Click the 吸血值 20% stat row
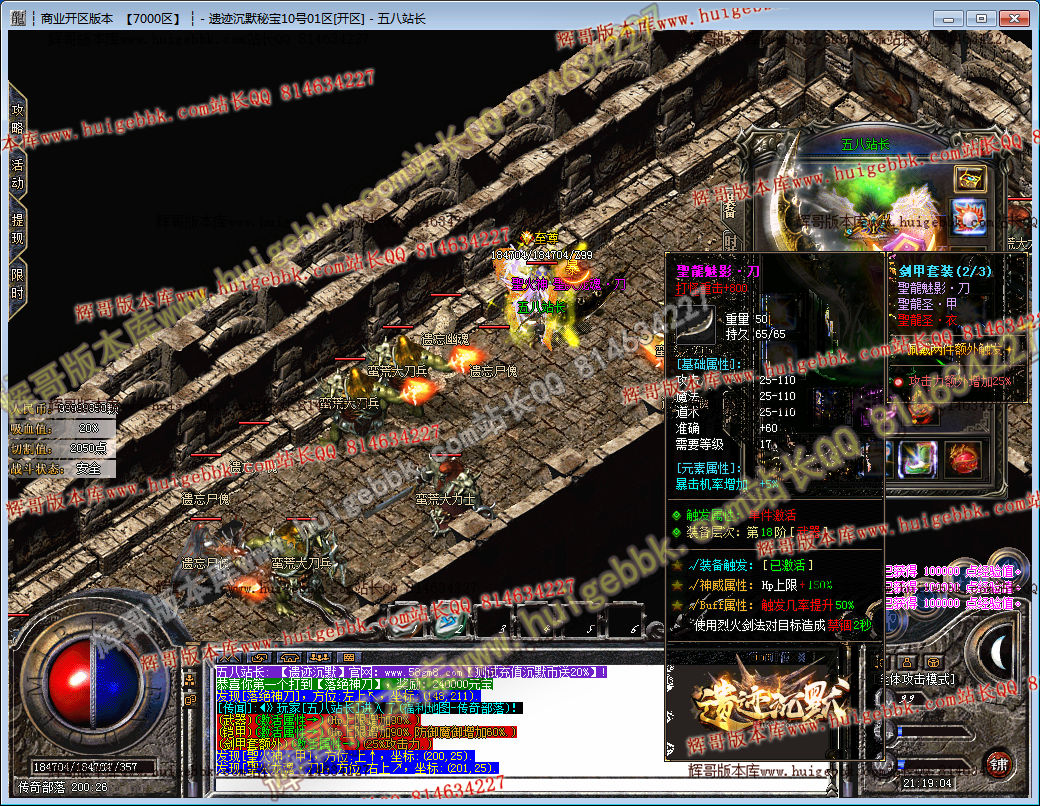 (x=62, y=429)
